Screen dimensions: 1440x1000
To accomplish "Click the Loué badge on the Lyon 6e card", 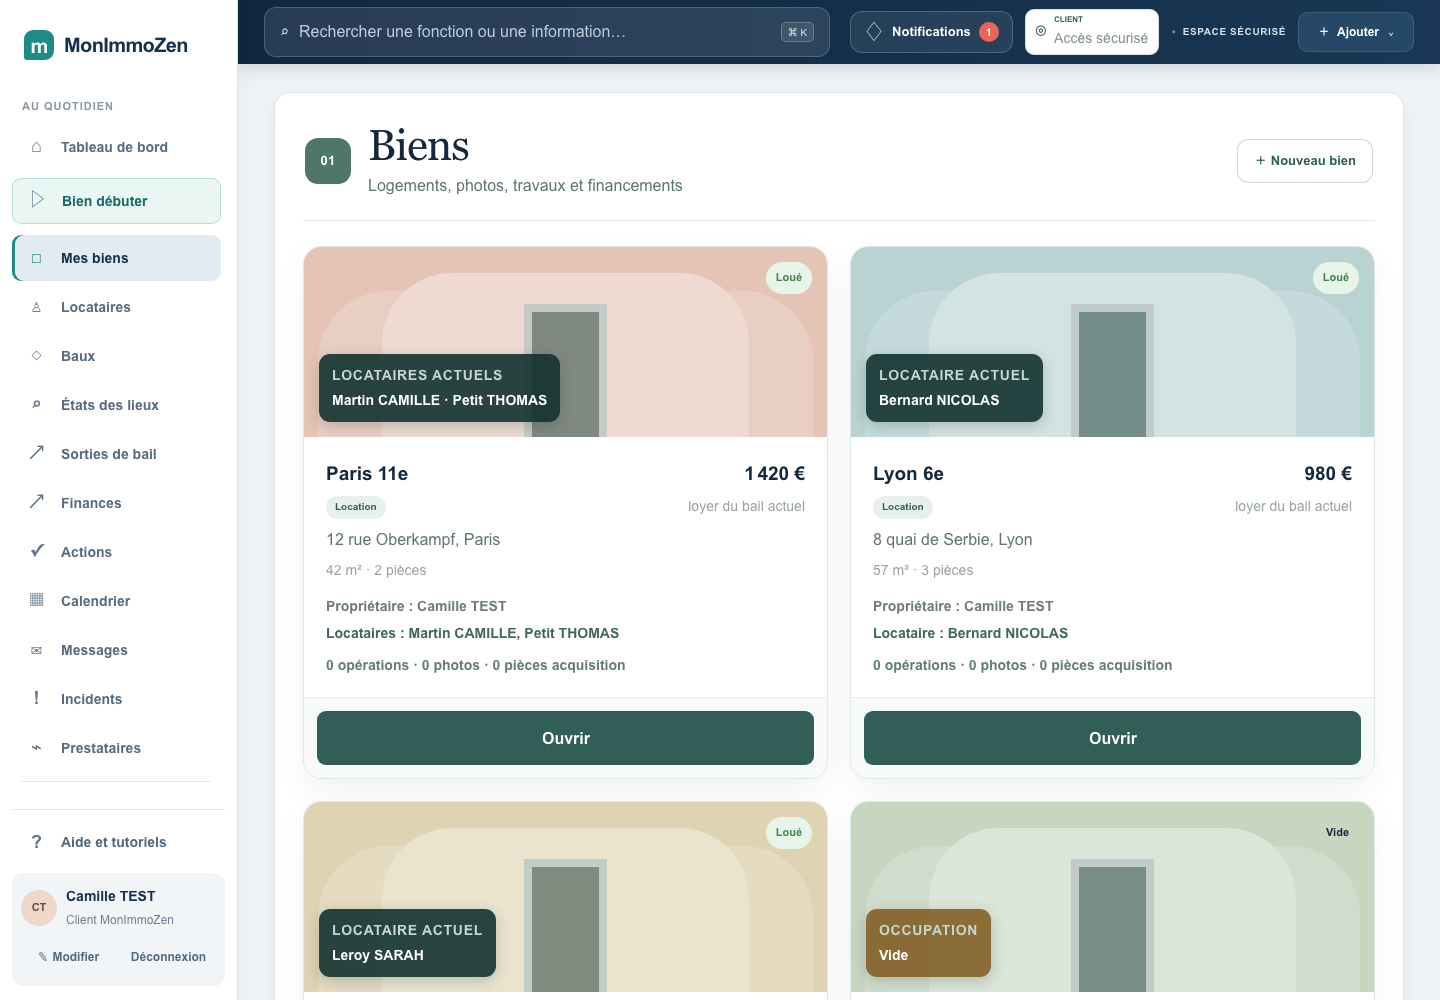I will coord(1336,278).
